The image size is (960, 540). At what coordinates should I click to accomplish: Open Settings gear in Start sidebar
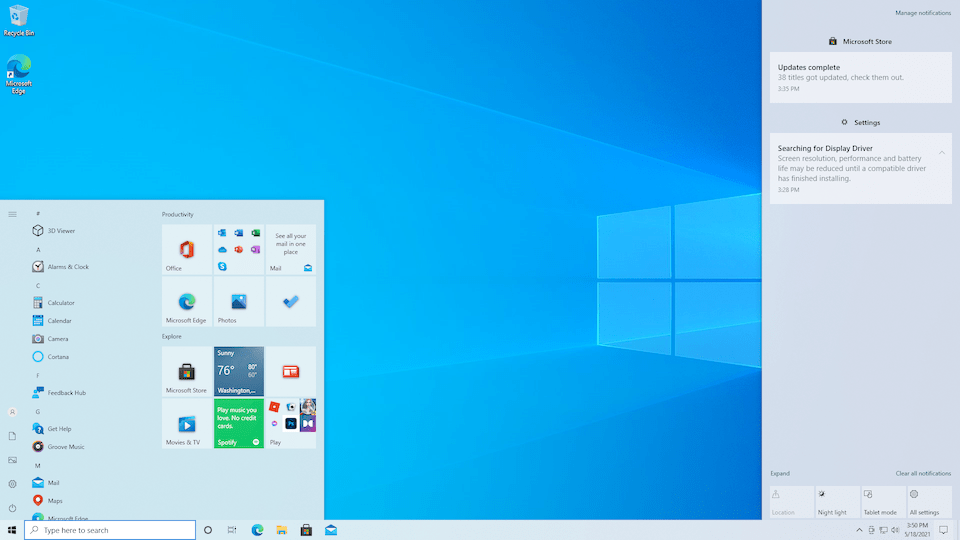(12, 484)
